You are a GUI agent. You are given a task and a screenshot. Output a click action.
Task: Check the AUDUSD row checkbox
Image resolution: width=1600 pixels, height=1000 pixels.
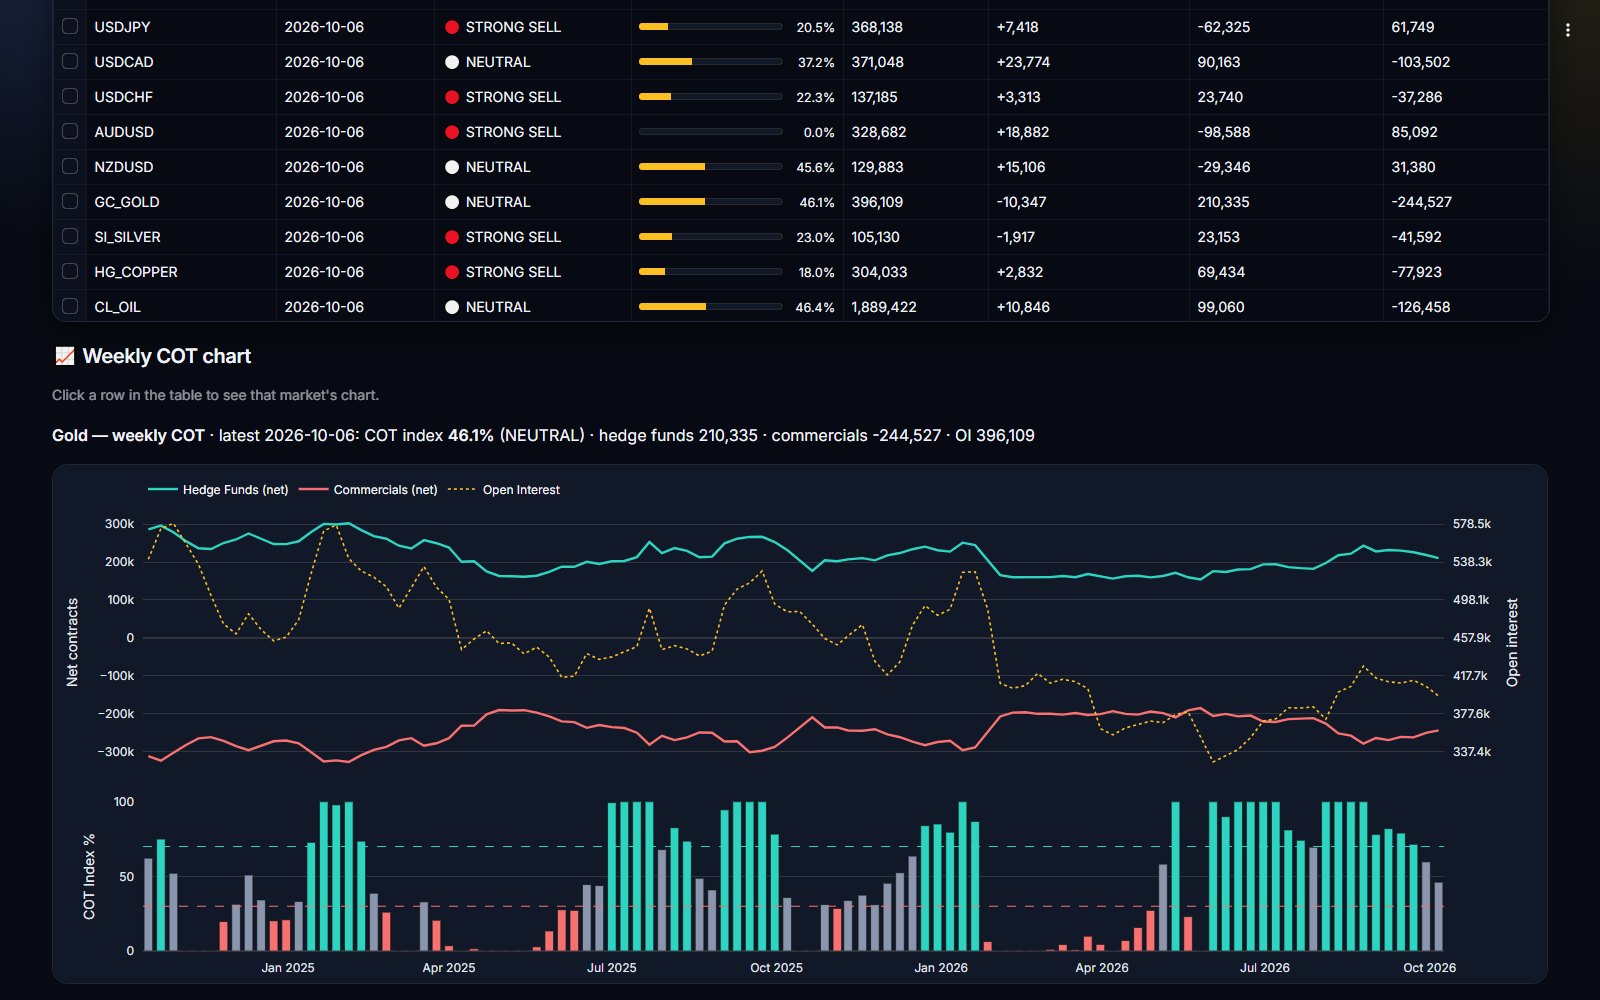tap(70, 131)
